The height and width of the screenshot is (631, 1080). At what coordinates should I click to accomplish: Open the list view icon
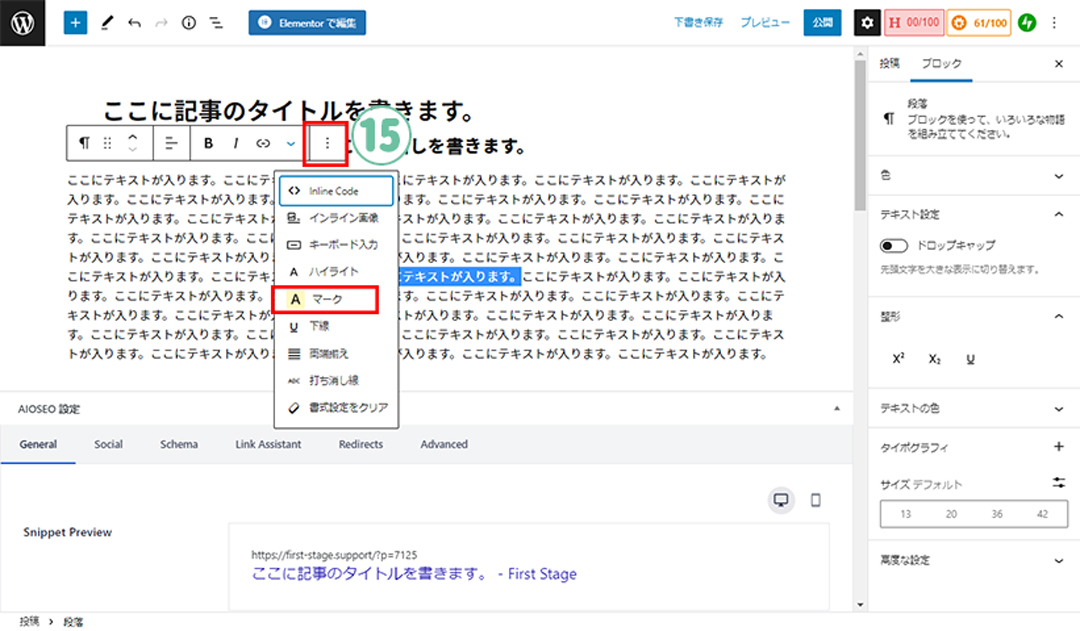tap(215, 22)
